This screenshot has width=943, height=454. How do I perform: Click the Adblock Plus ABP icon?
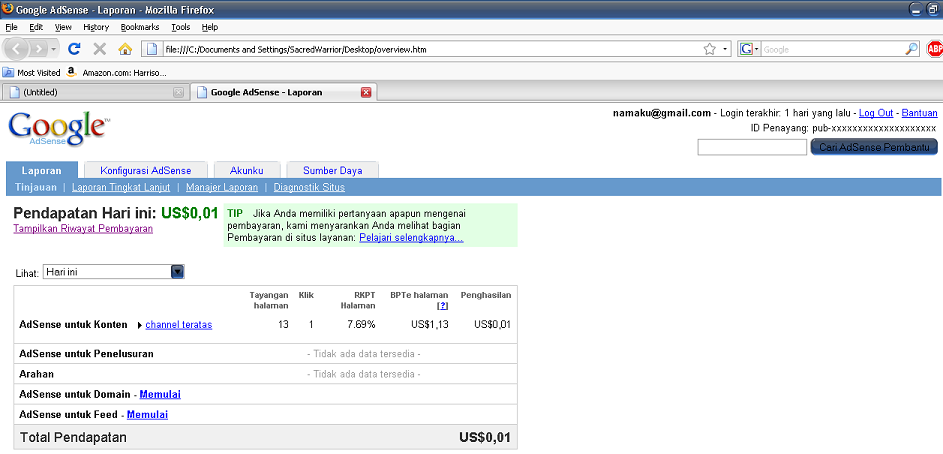(x=935, y=49)
